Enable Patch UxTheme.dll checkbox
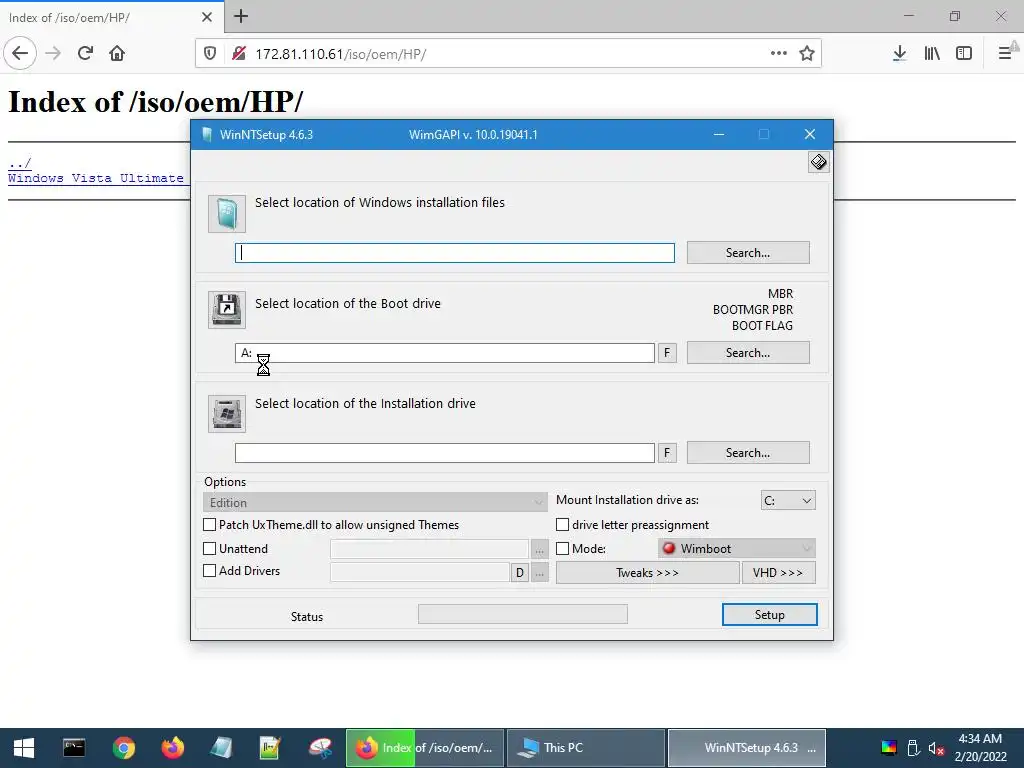The height and width of the screenshot is (768, 1024). pos(210,524)
